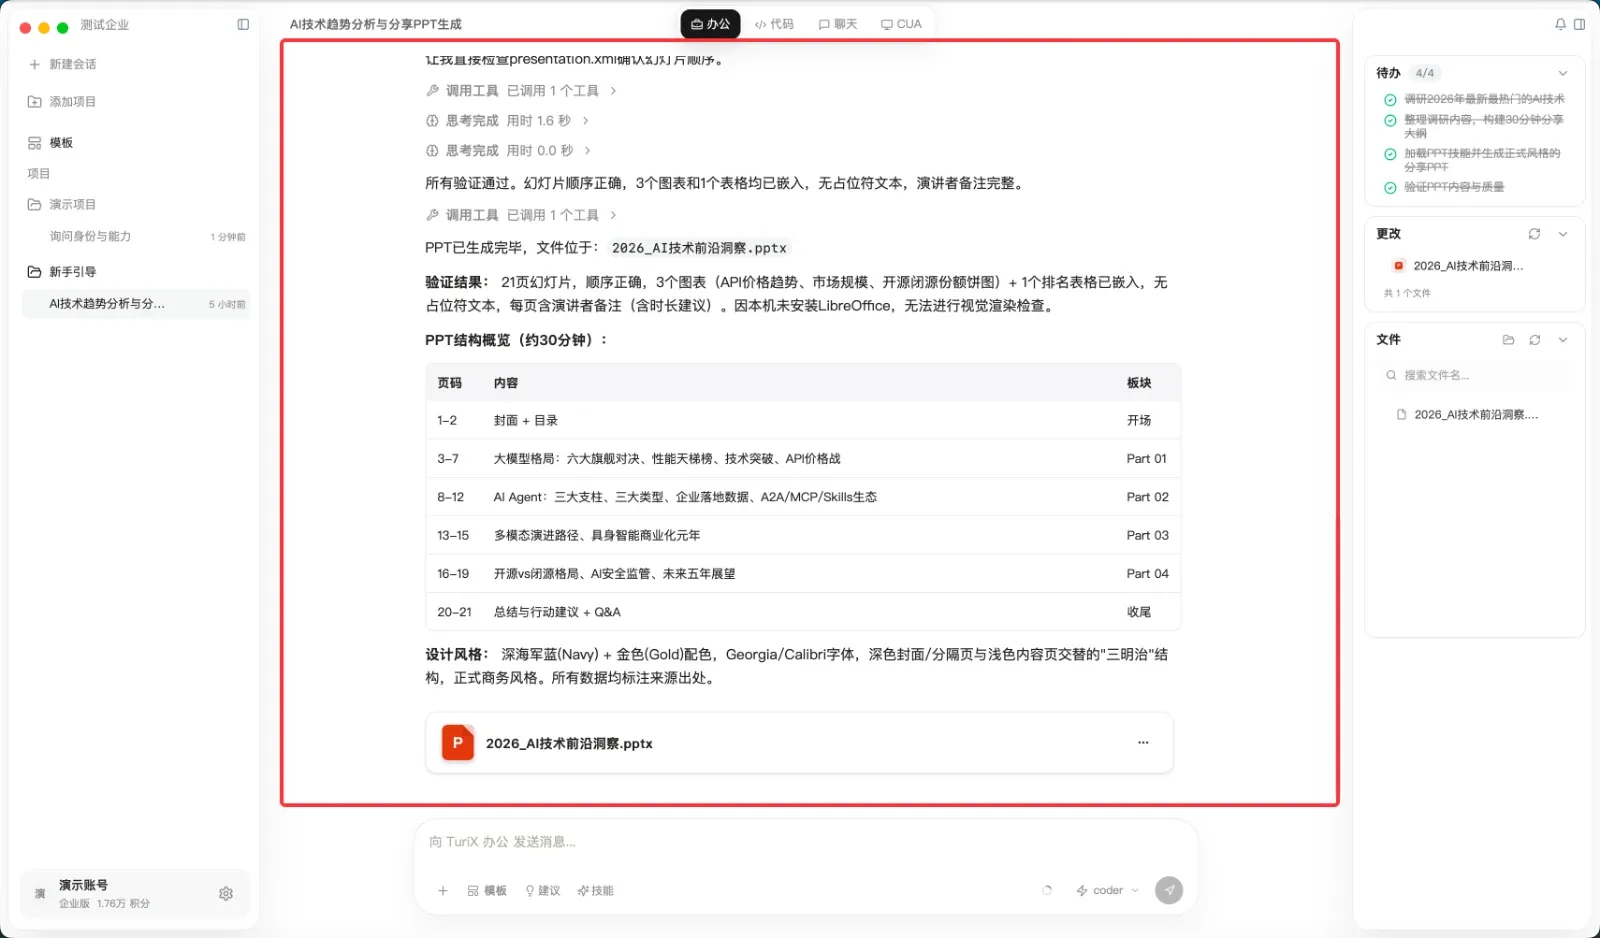Click the 新手引导 folder icon

35,272
